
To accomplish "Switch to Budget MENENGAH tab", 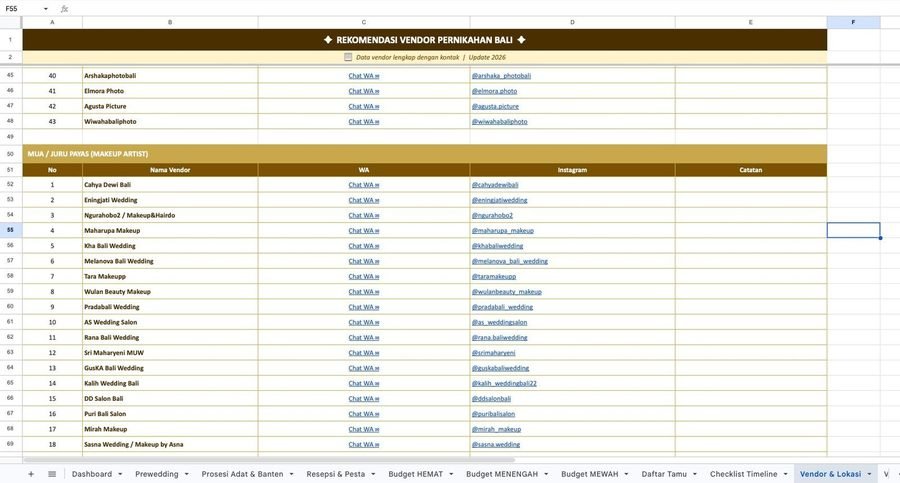I will tap(502, 474).
